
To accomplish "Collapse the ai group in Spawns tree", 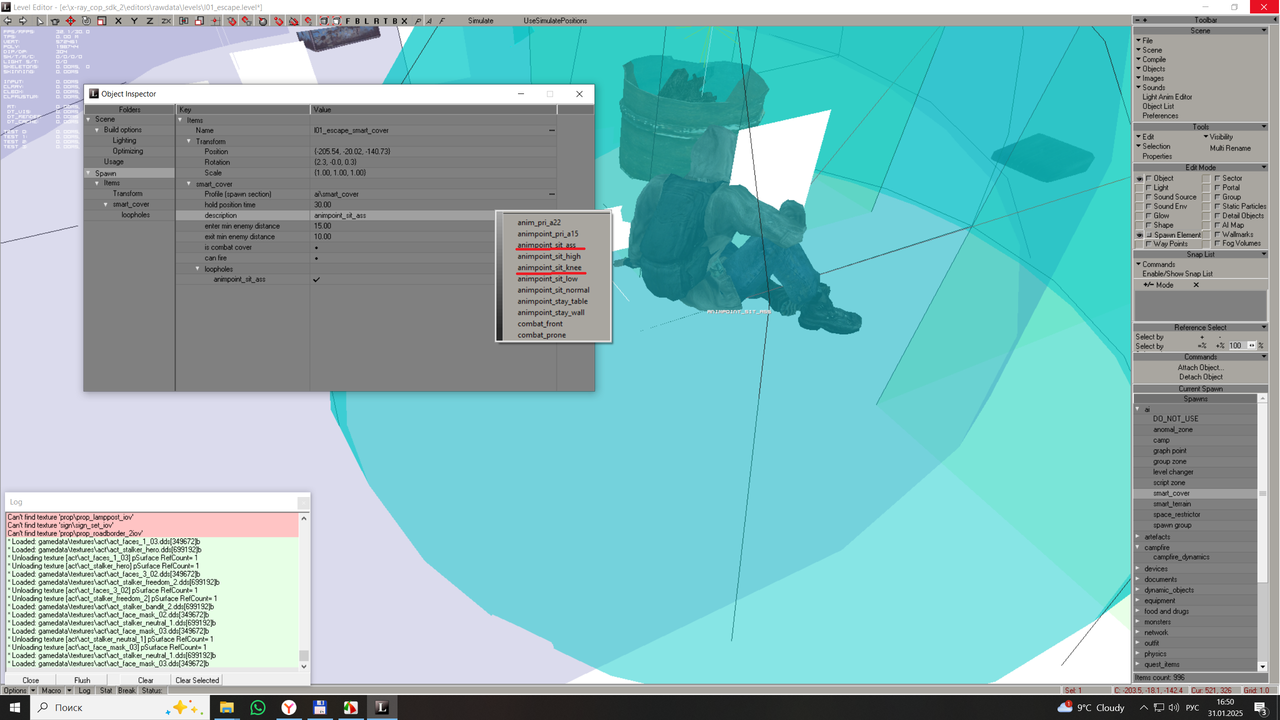I will [x=1139, y=409].
